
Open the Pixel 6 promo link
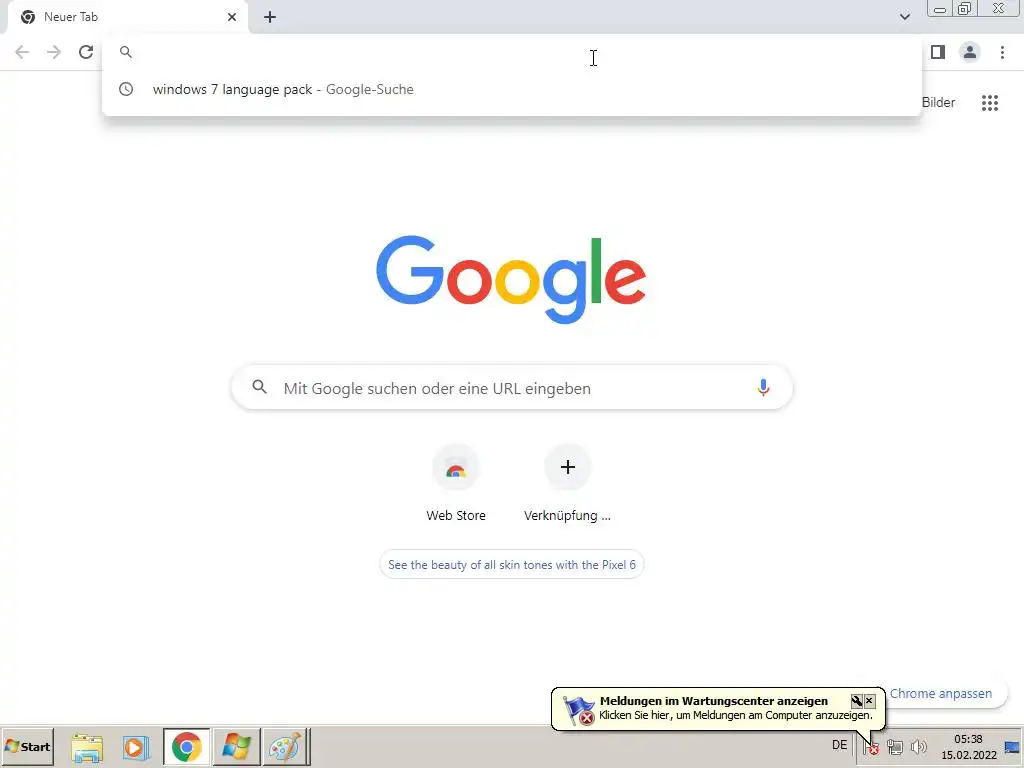pos(512,565)
